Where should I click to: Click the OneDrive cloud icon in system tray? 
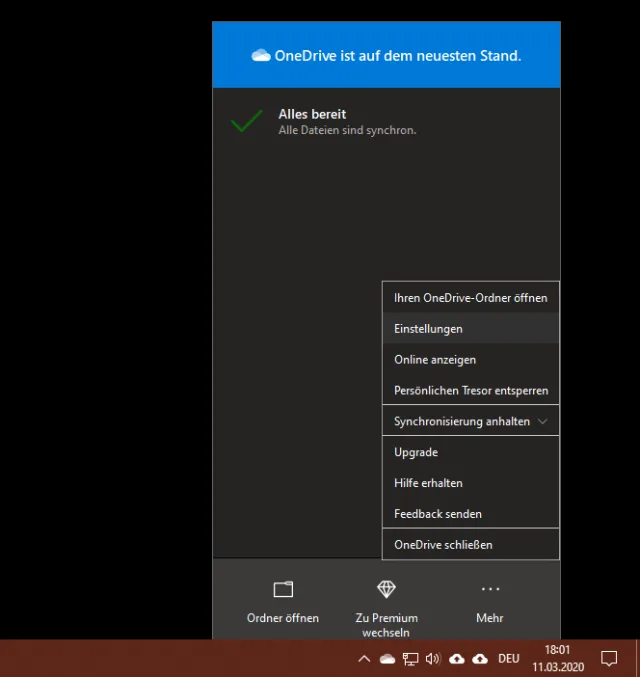387,658
